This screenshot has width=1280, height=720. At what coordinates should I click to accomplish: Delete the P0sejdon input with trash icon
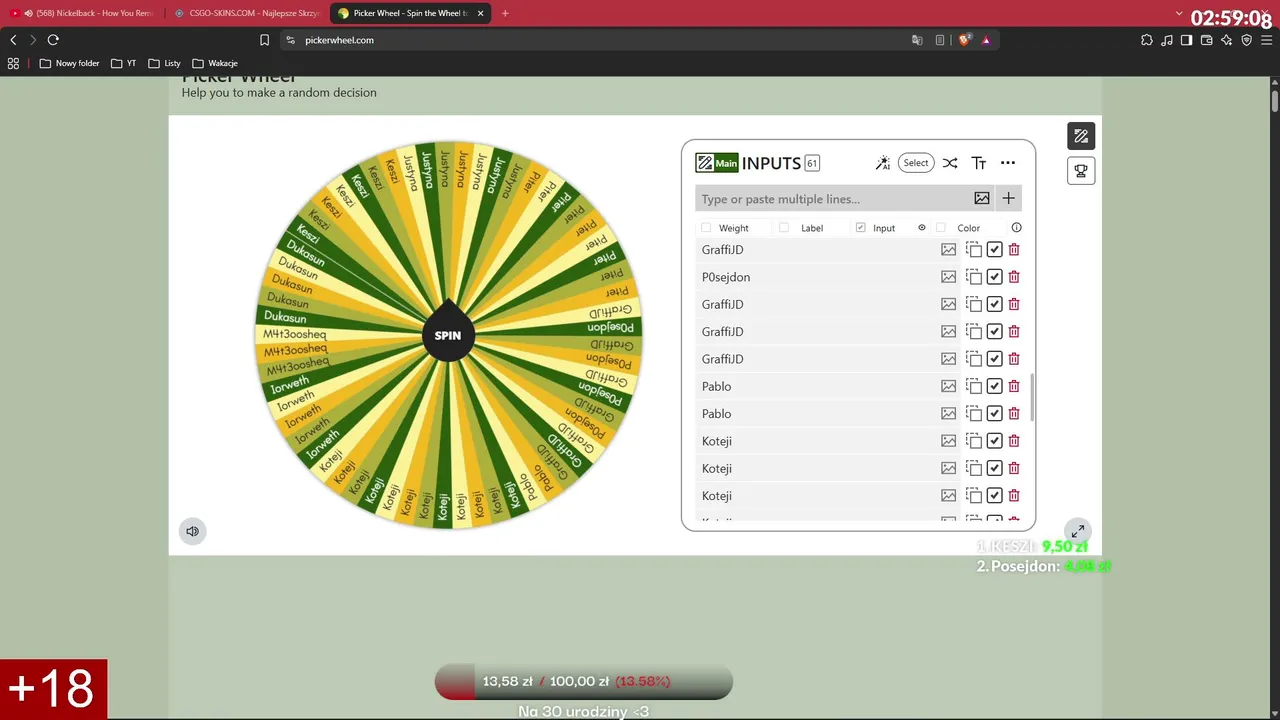[1014, 277]
